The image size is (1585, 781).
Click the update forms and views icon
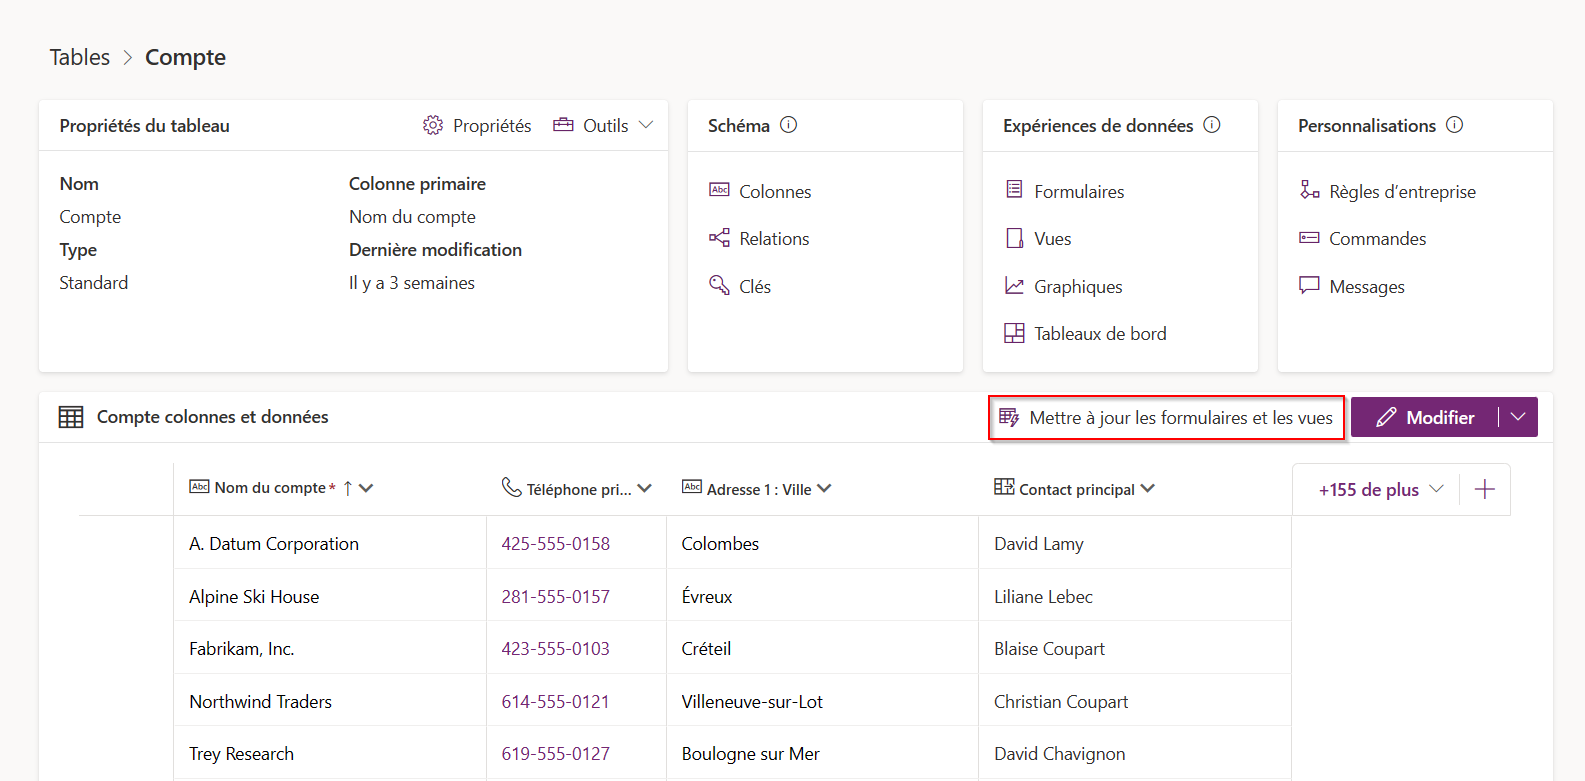coord(1009,417)
